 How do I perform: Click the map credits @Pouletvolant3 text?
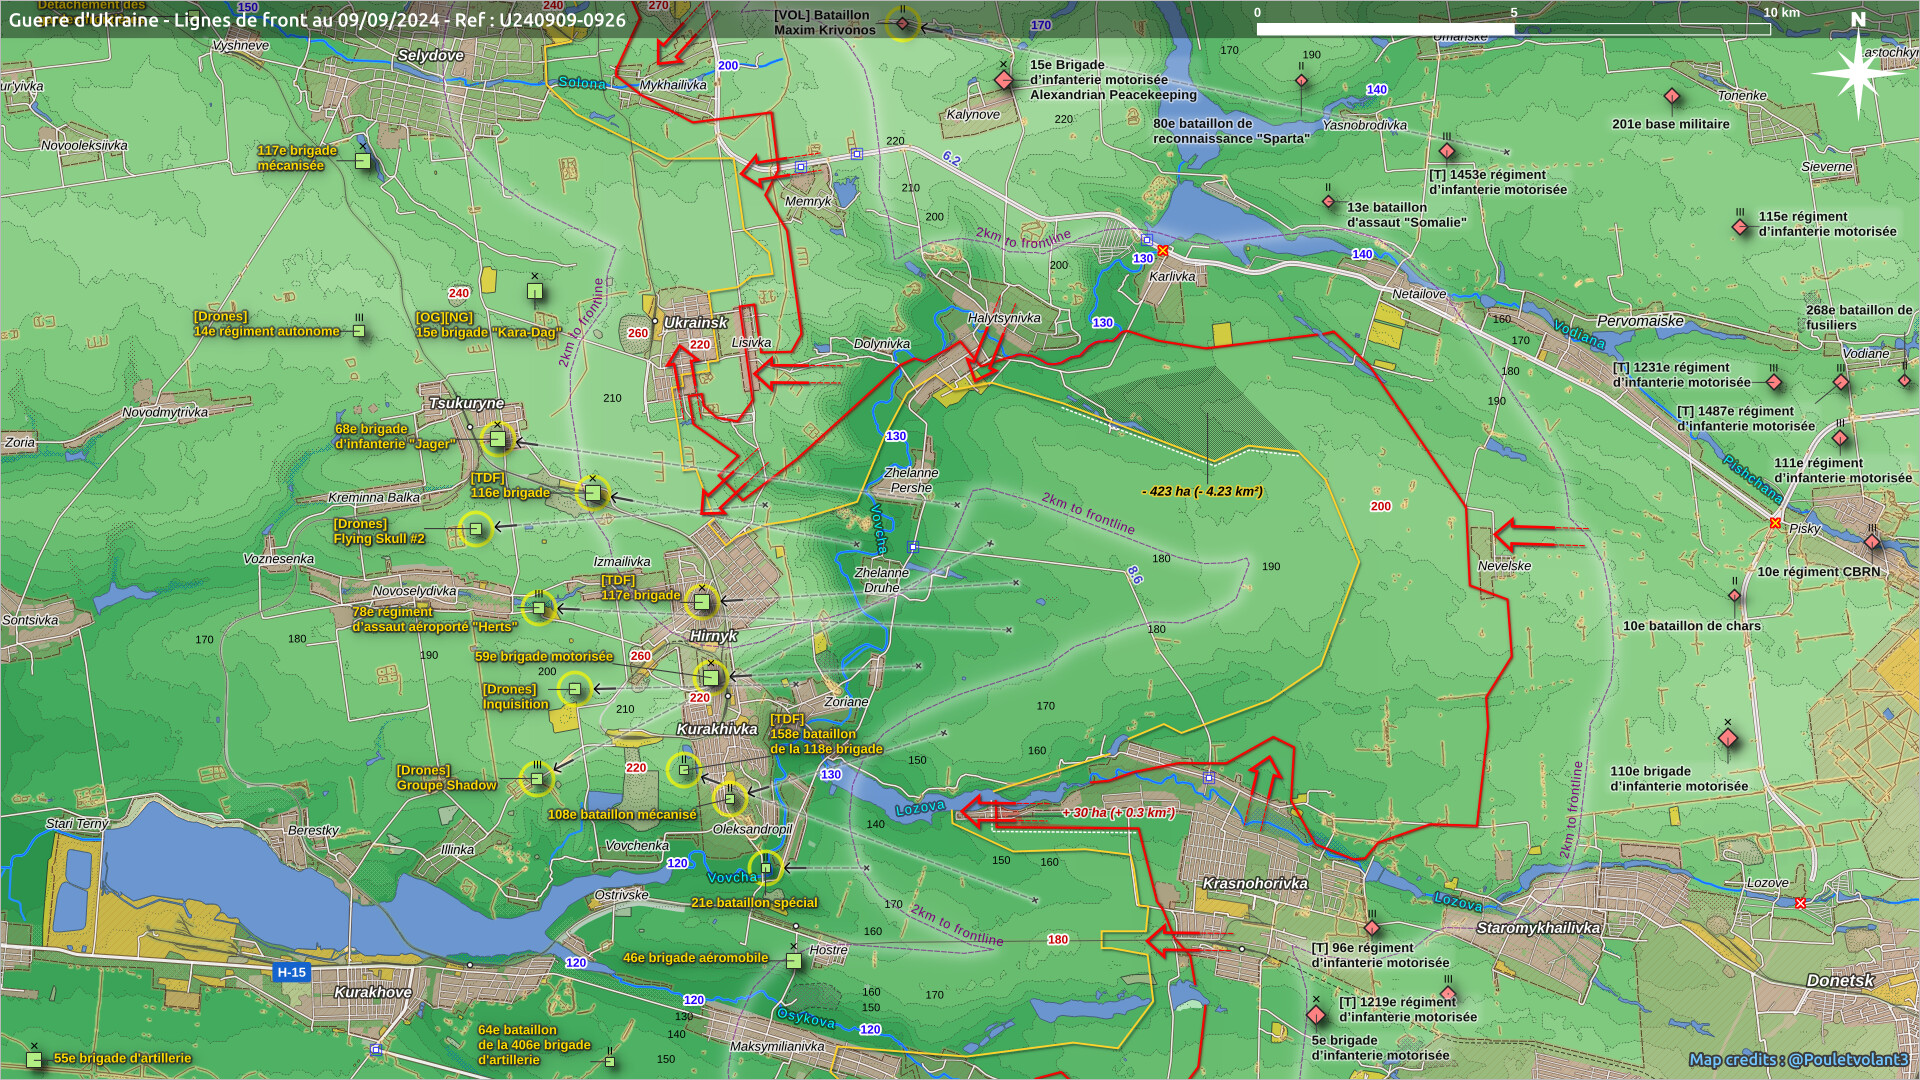(1798, 1059)
